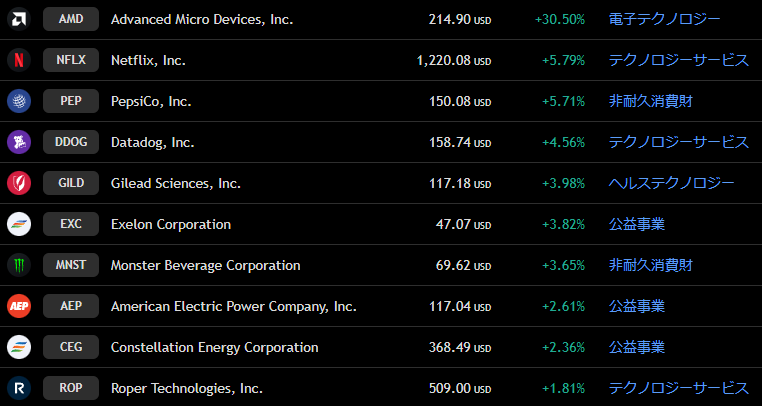Open the 電子テクノロジー sector link
The image size is (762, 406).
coord(665,19)
